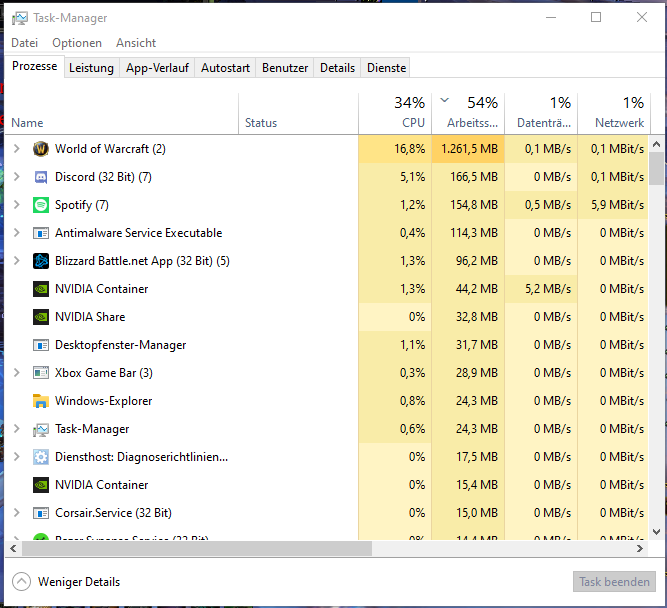Click the World of Warcraft icon
This screenshot has height=608, width=667.
click(x=41, y=149)
